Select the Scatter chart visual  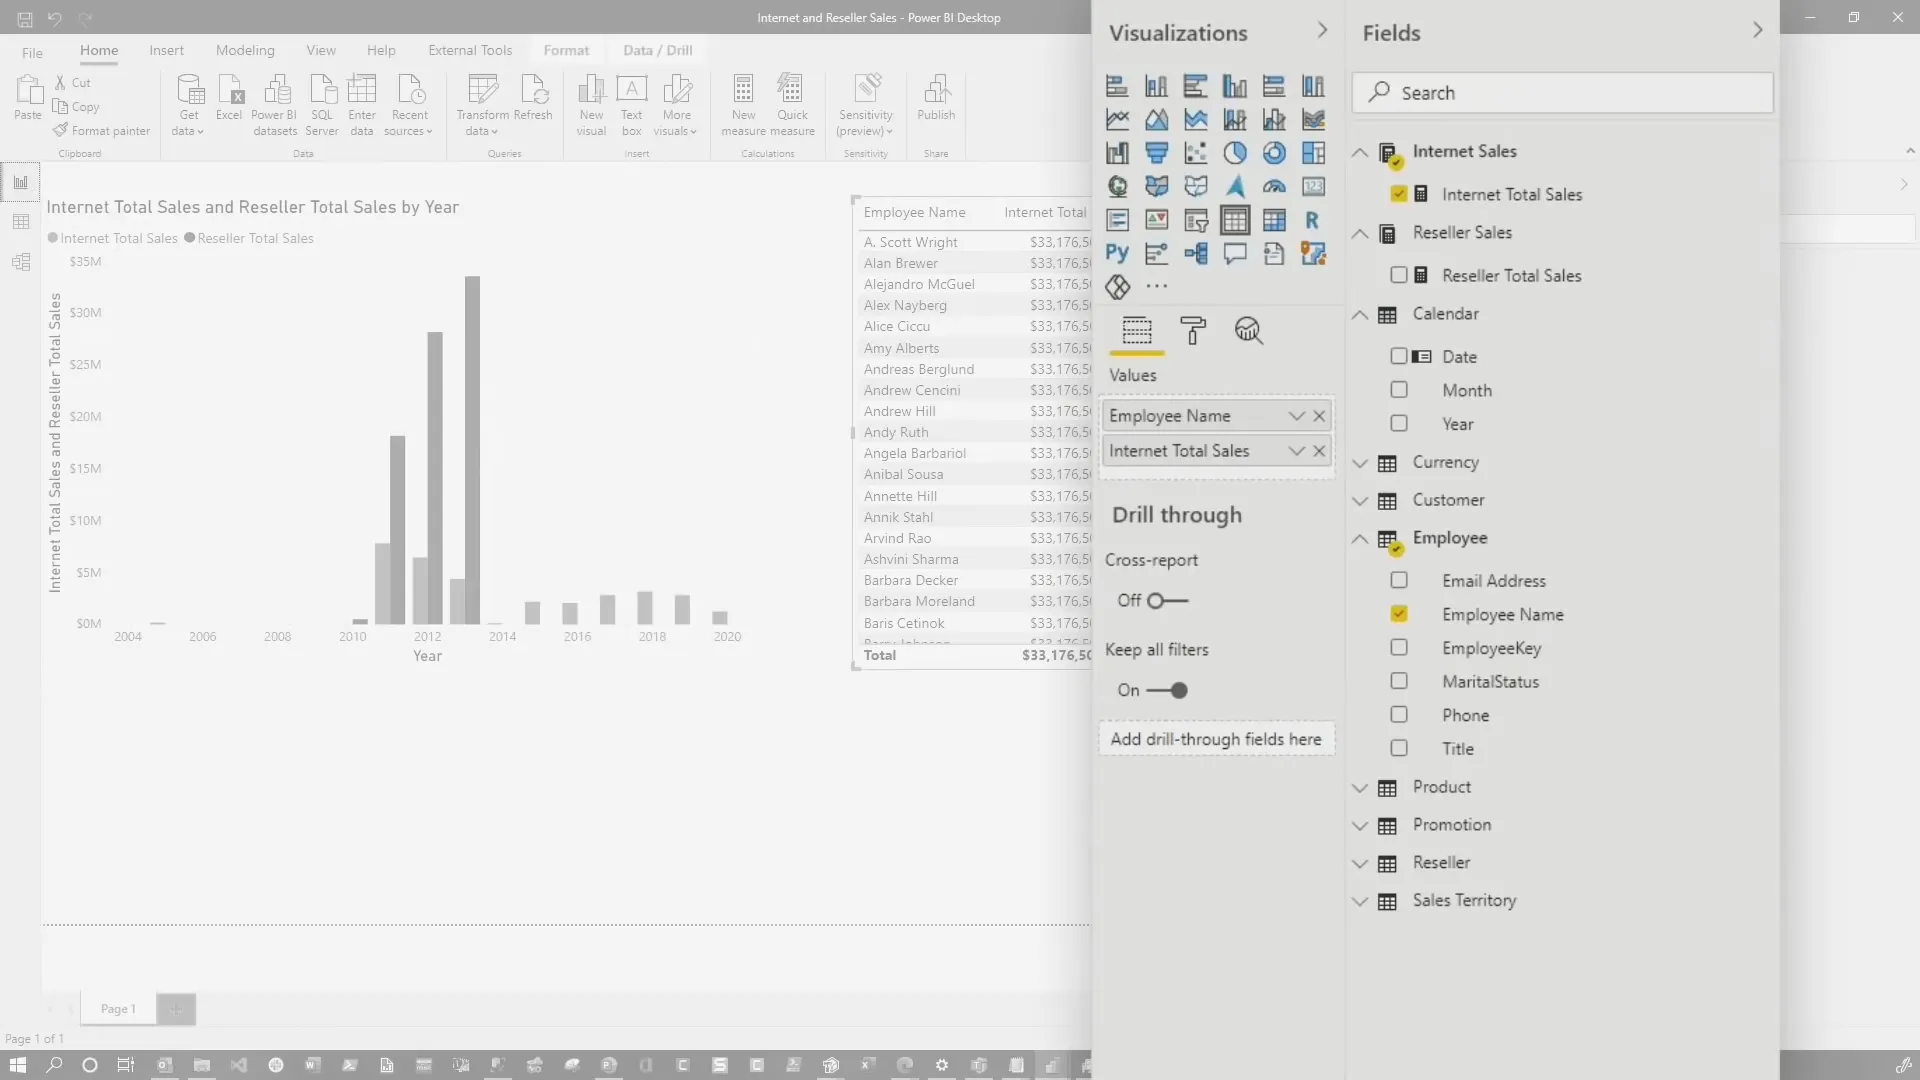pyautogui.click(x=1196, y=152)
